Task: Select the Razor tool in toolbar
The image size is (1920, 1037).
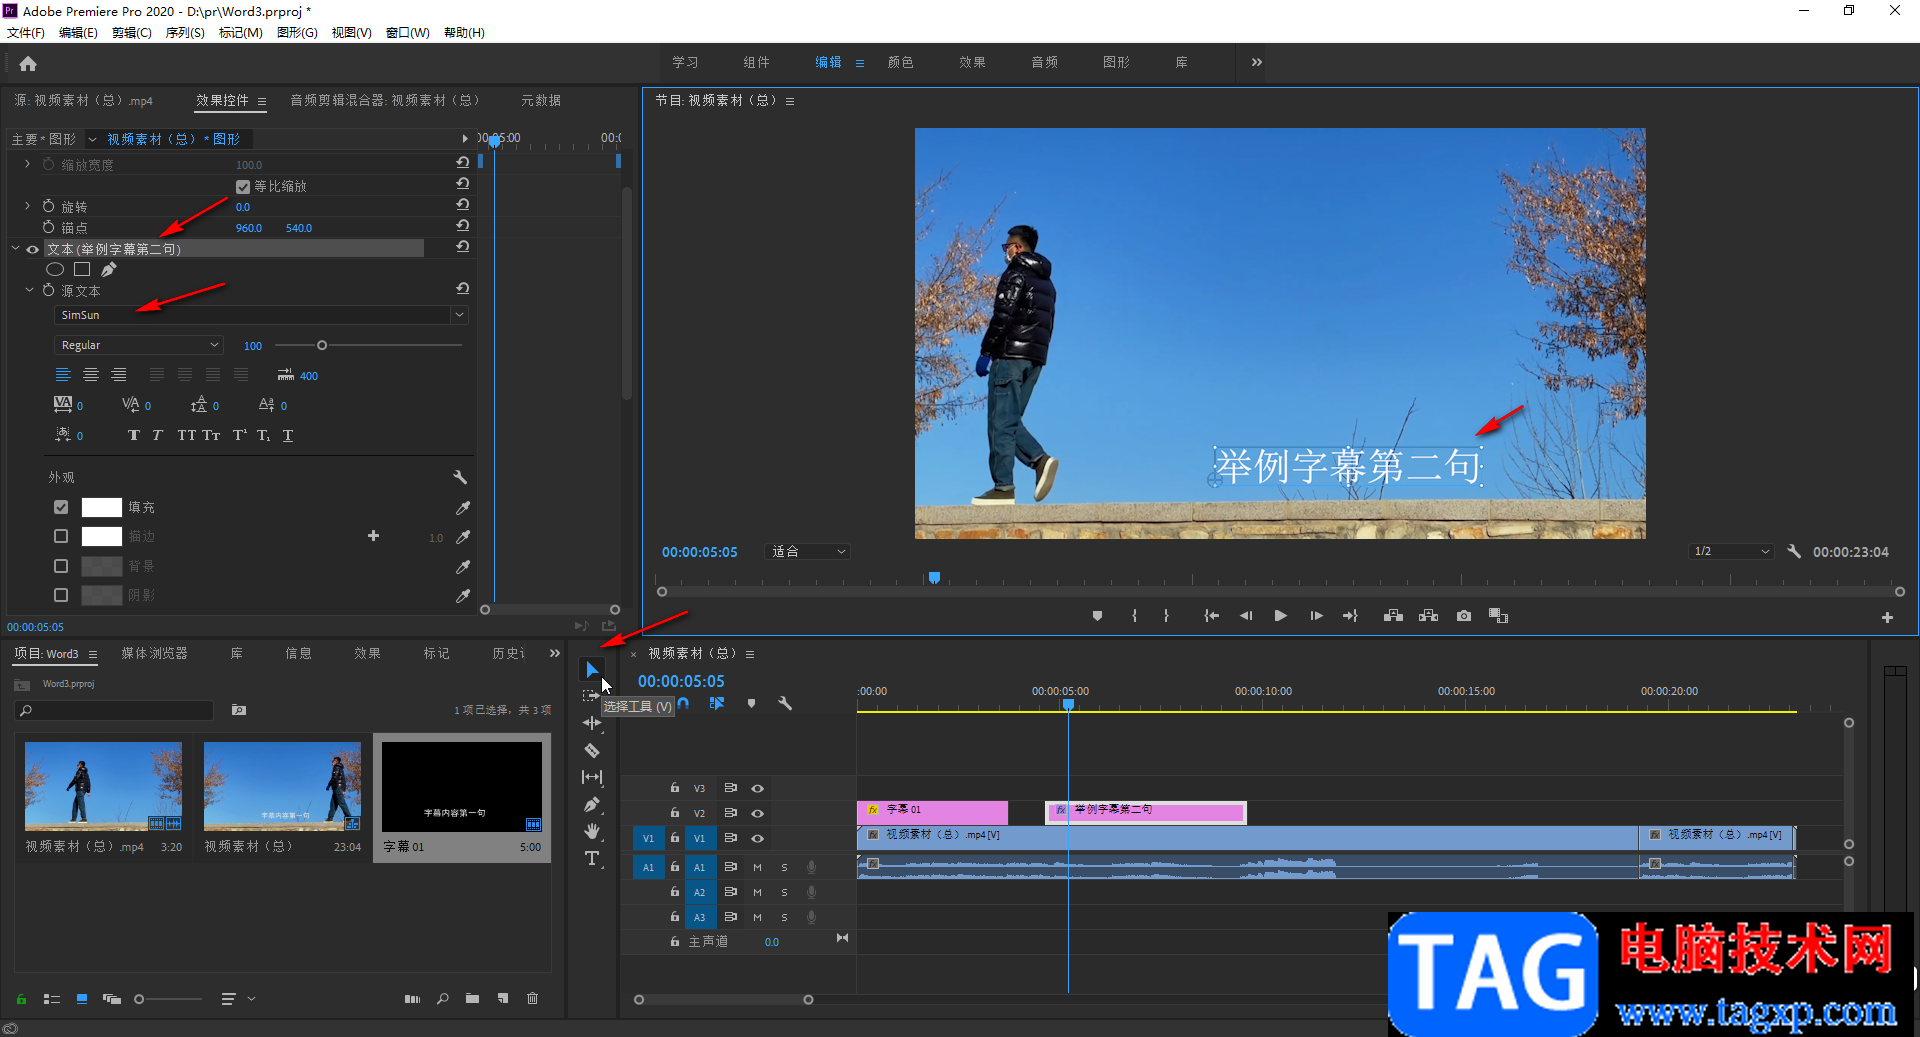Action: coord(592,750)
